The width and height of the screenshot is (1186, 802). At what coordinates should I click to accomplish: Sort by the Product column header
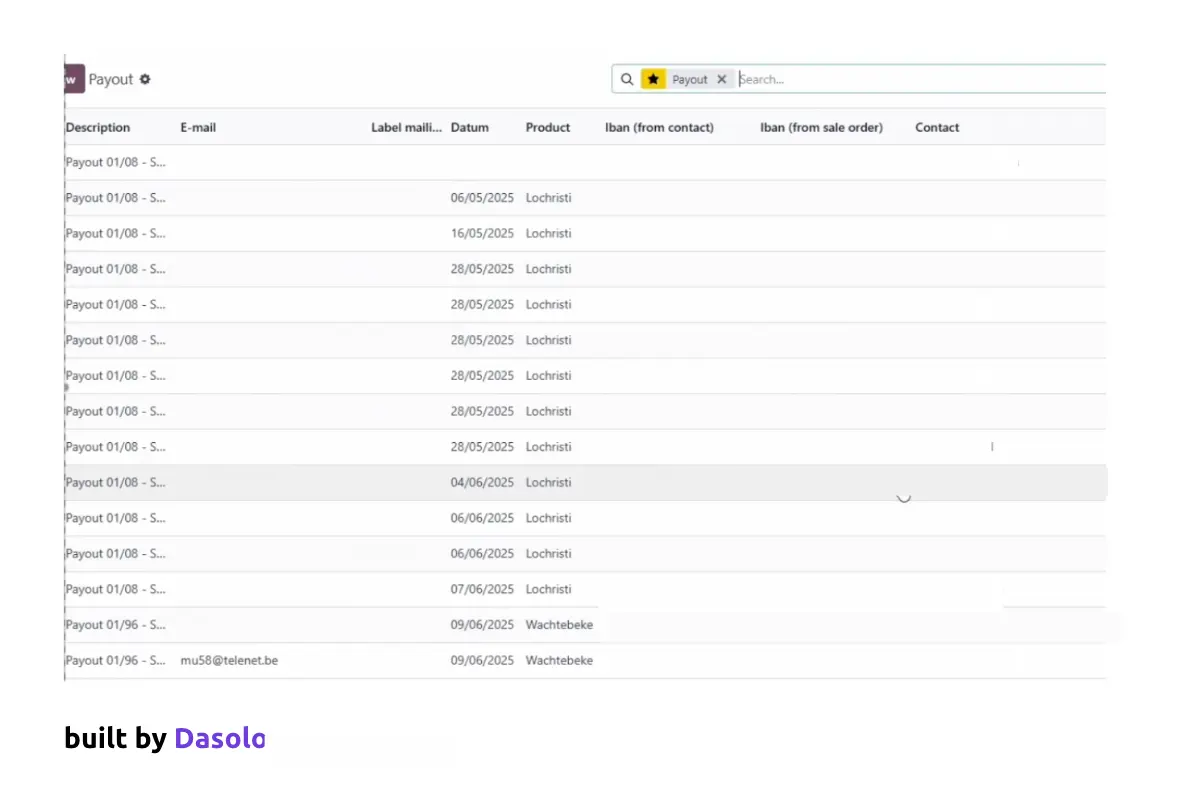[x=548, y=127]
